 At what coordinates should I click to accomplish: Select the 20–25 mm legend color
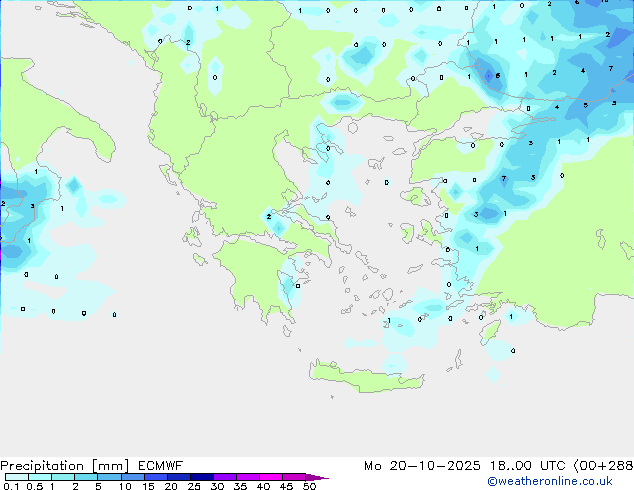point(178,477)
